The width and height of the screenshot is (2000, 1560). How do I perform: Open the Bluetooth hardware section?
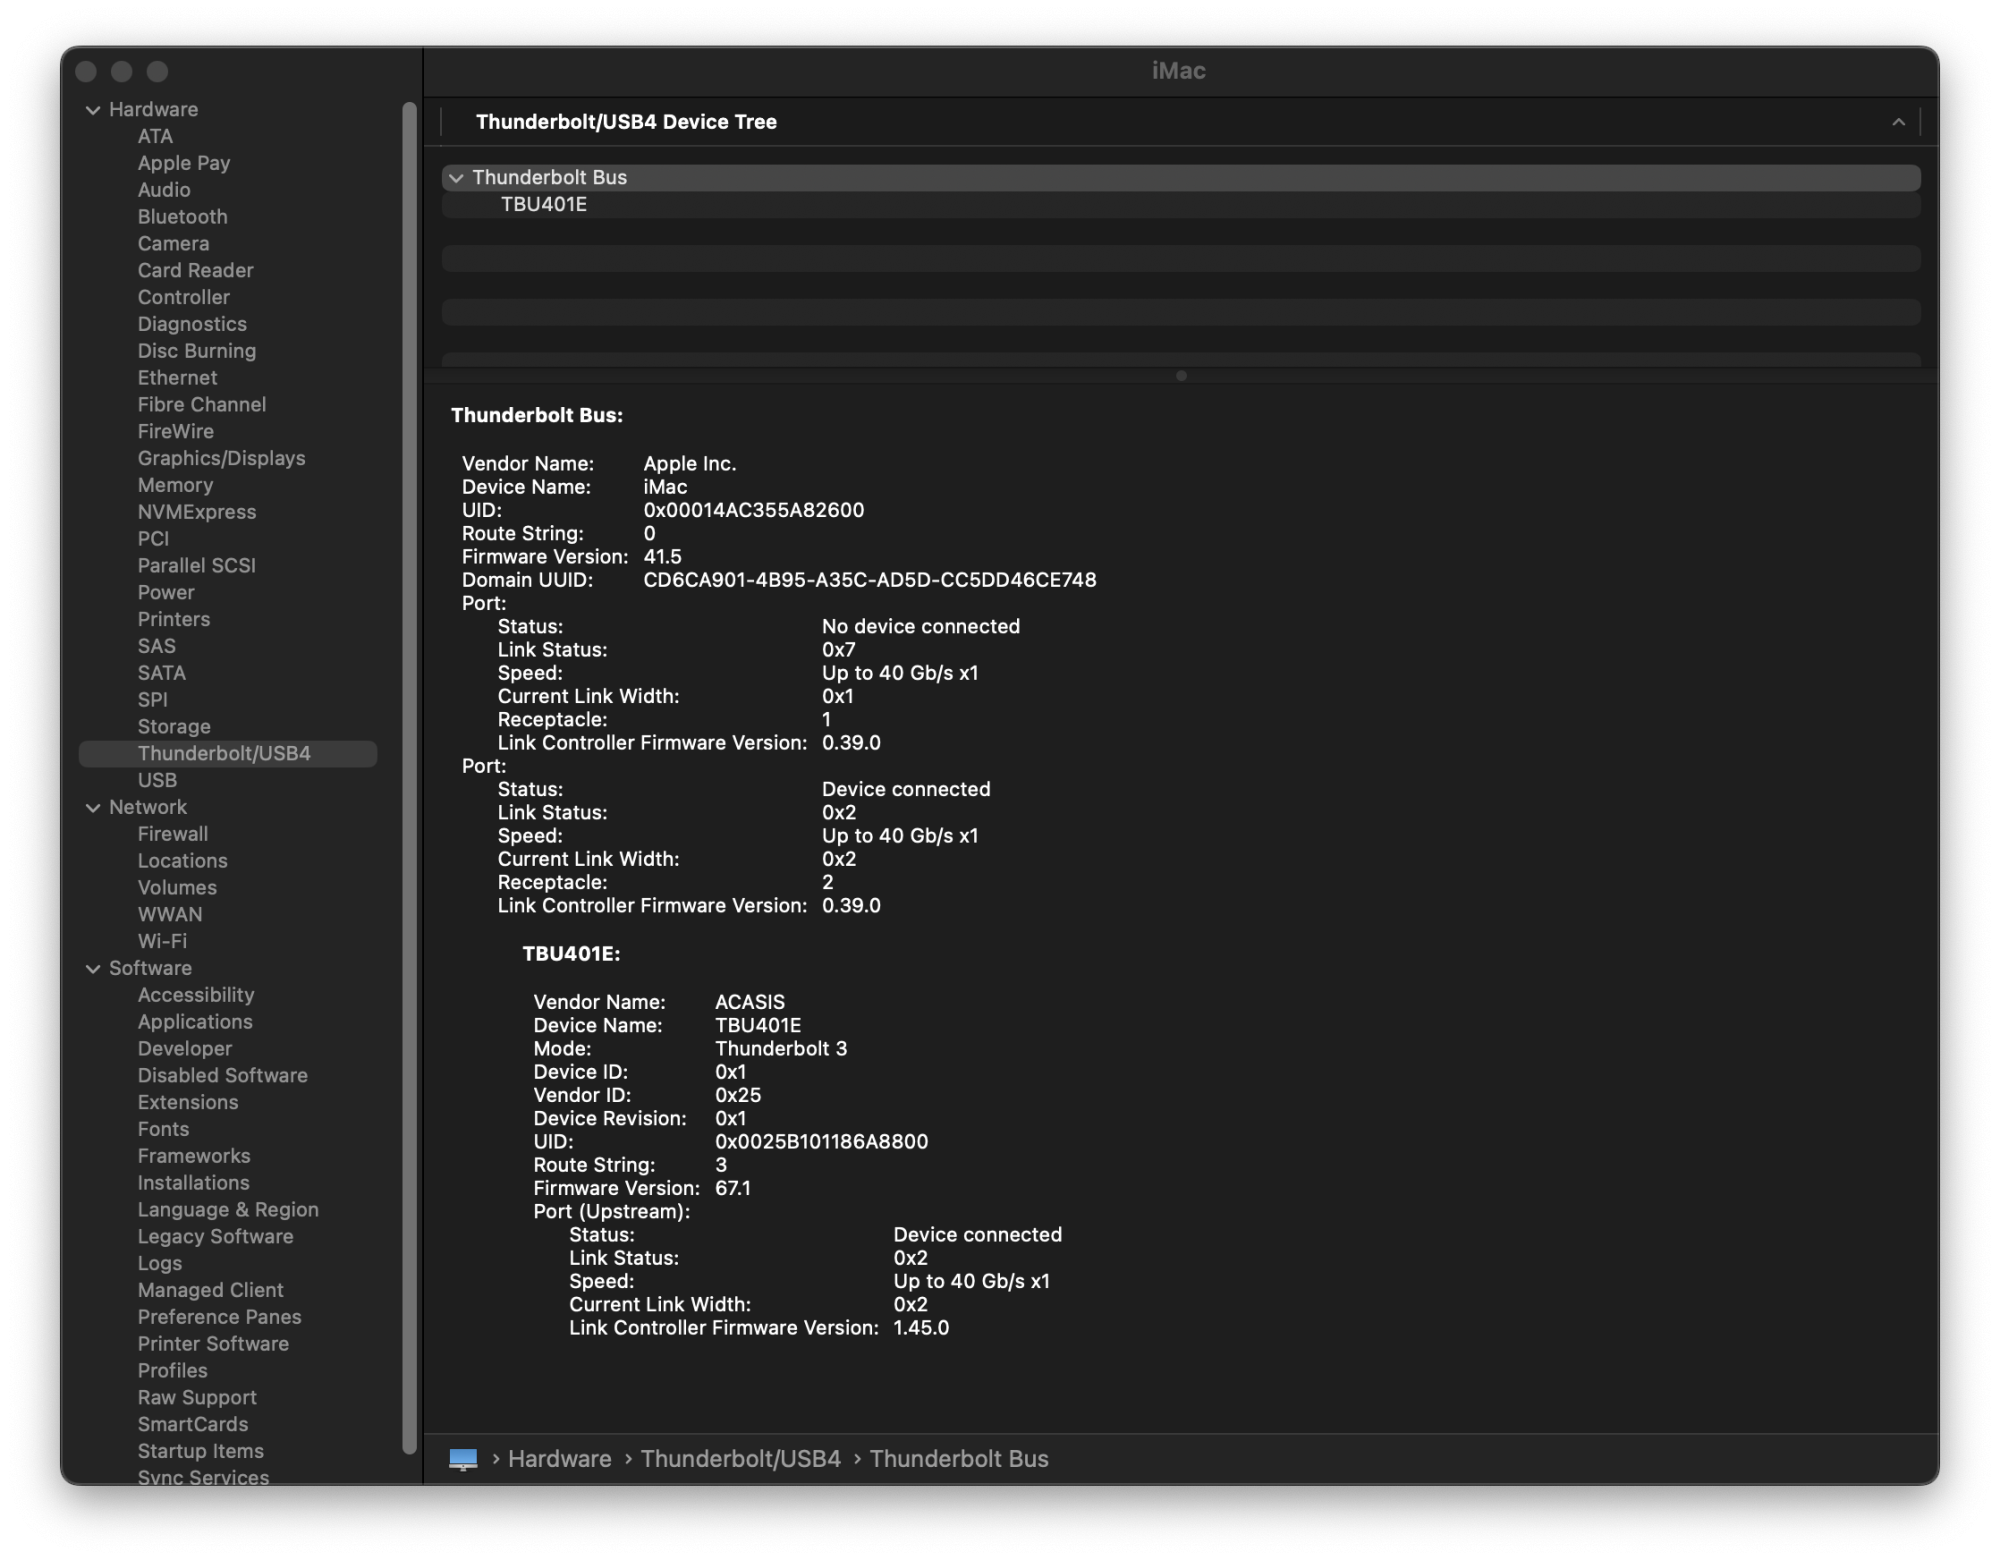click(182, 217)
